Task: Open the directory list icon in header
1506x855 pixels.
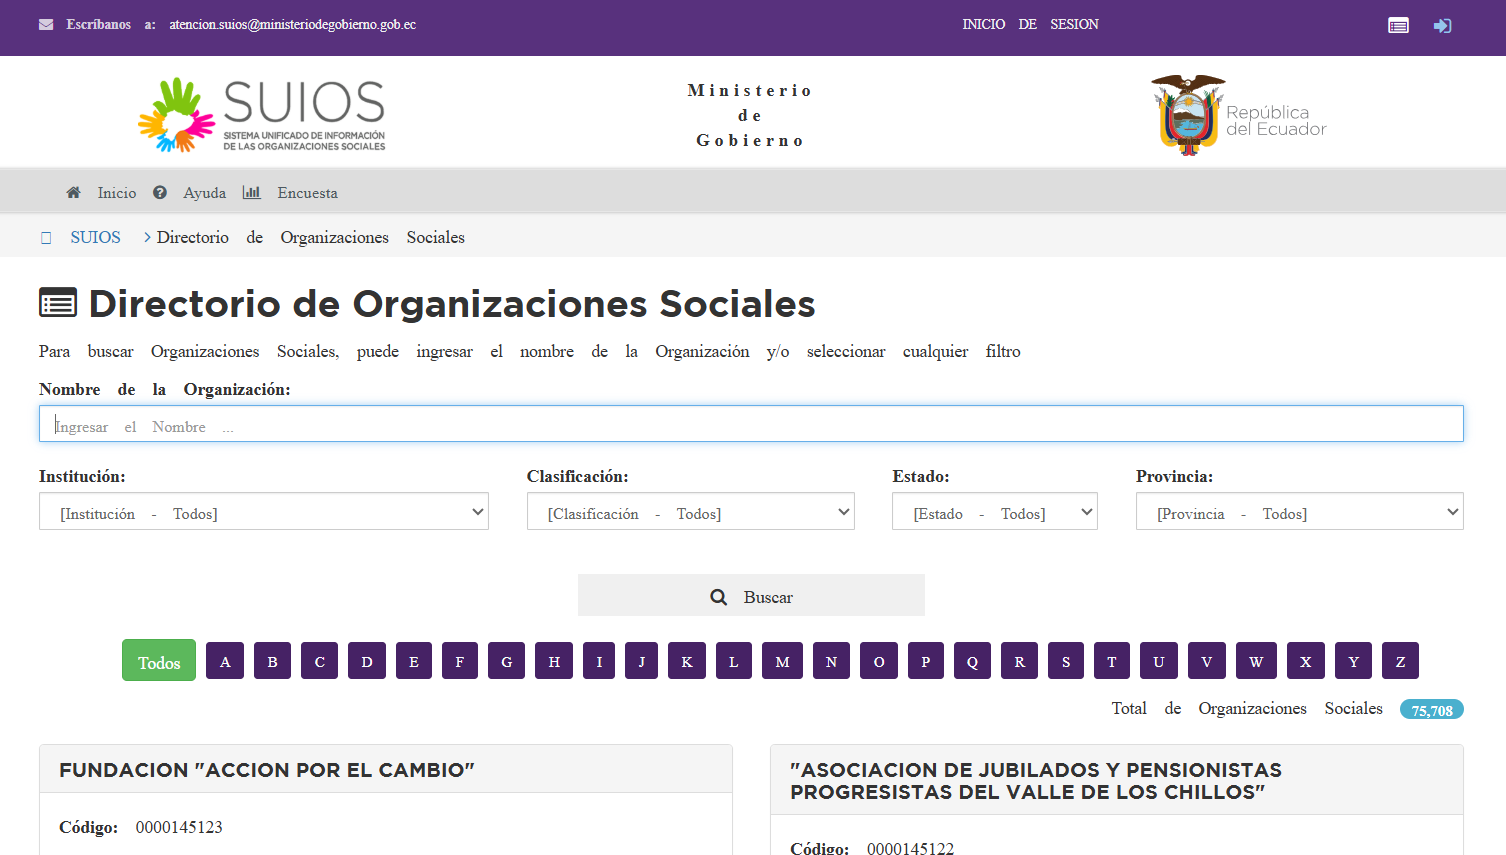Action: tap(1398, 26)
